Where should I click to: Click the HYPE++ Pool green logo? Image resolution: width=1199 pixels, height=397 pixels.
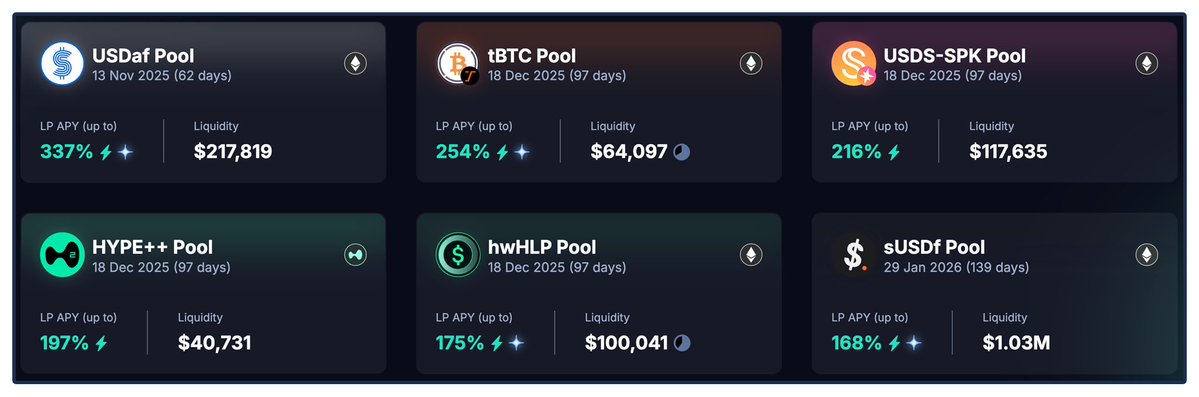point(62,255)
